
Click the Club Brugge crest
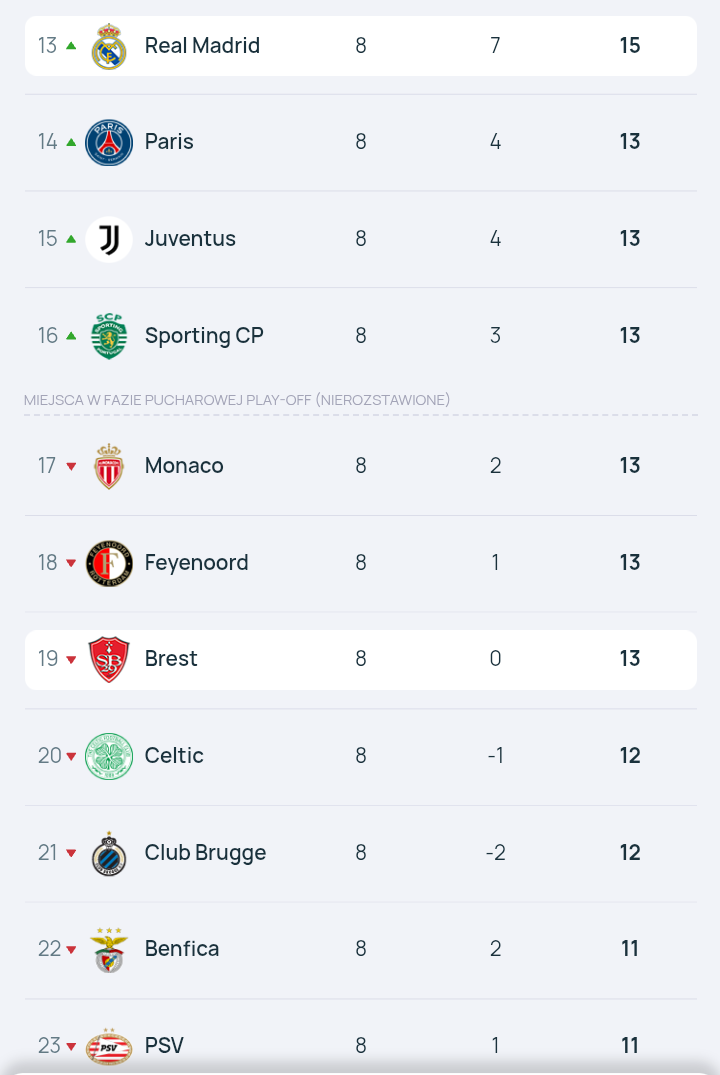109,853
